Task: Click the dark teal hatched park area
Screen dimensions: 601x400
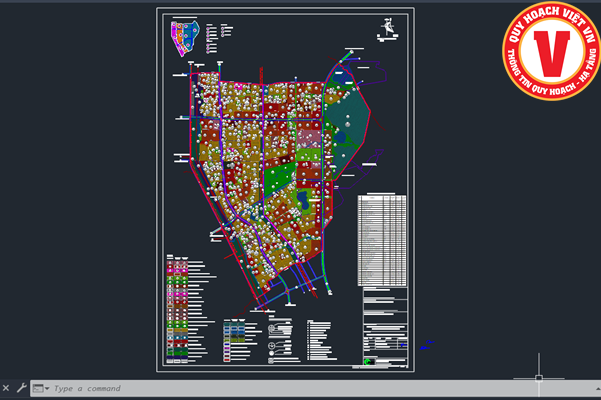Action: click(x=350, y=125)
